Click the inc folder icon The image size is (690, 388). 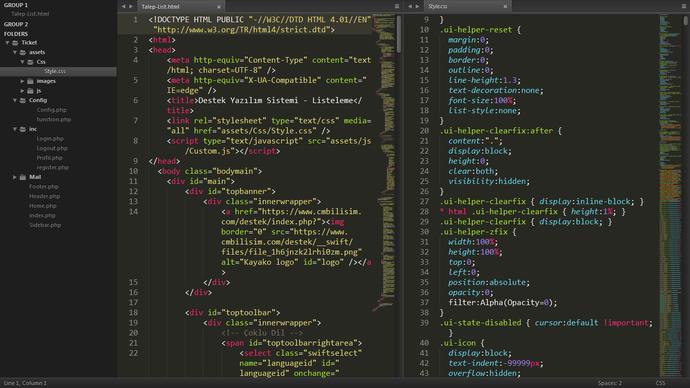(x=22, y=129)
